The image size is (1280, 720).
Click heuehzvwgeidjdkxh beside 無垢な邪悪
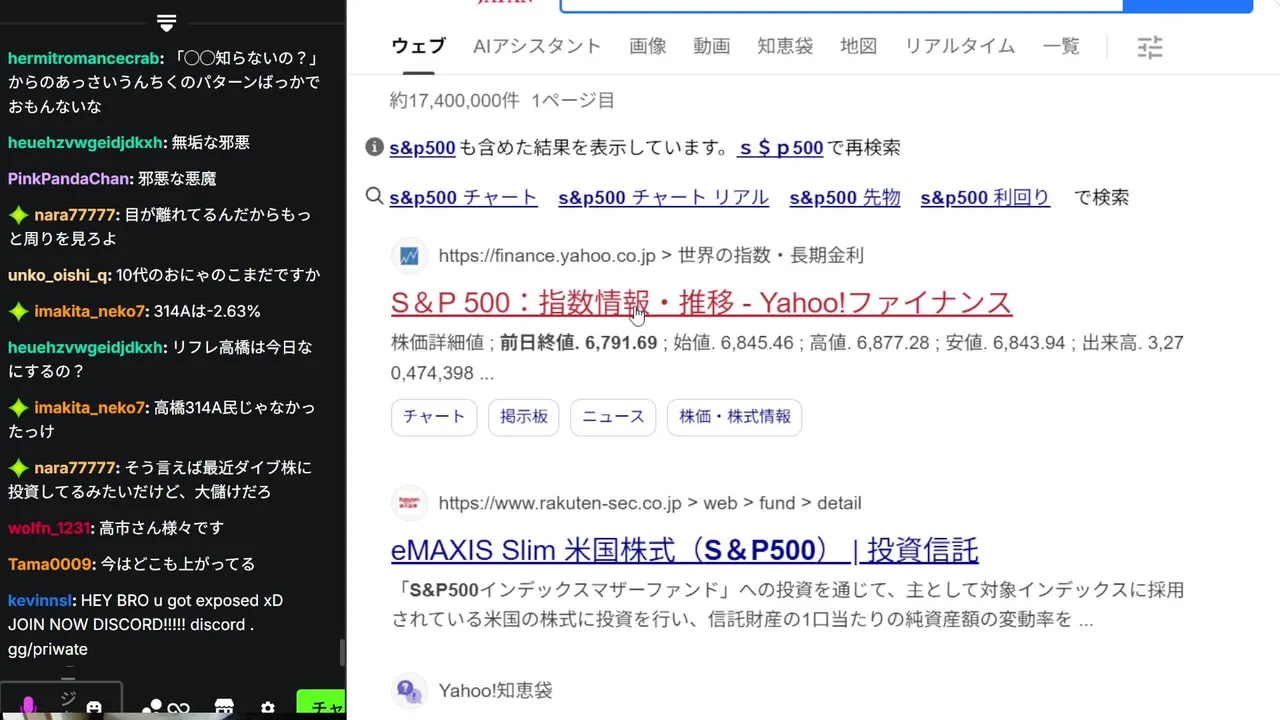pos(85,143)
